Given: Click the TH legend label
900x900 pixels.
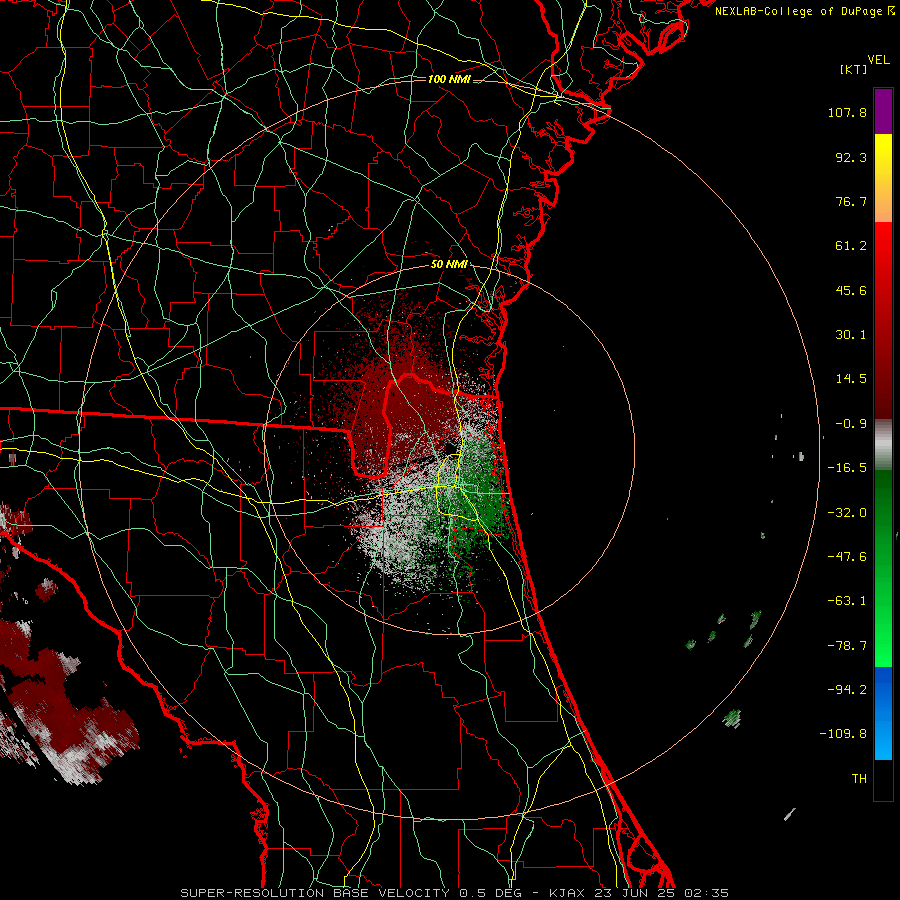Looking at the screenshot, I should pyautogui.click(x=859, y=779).
